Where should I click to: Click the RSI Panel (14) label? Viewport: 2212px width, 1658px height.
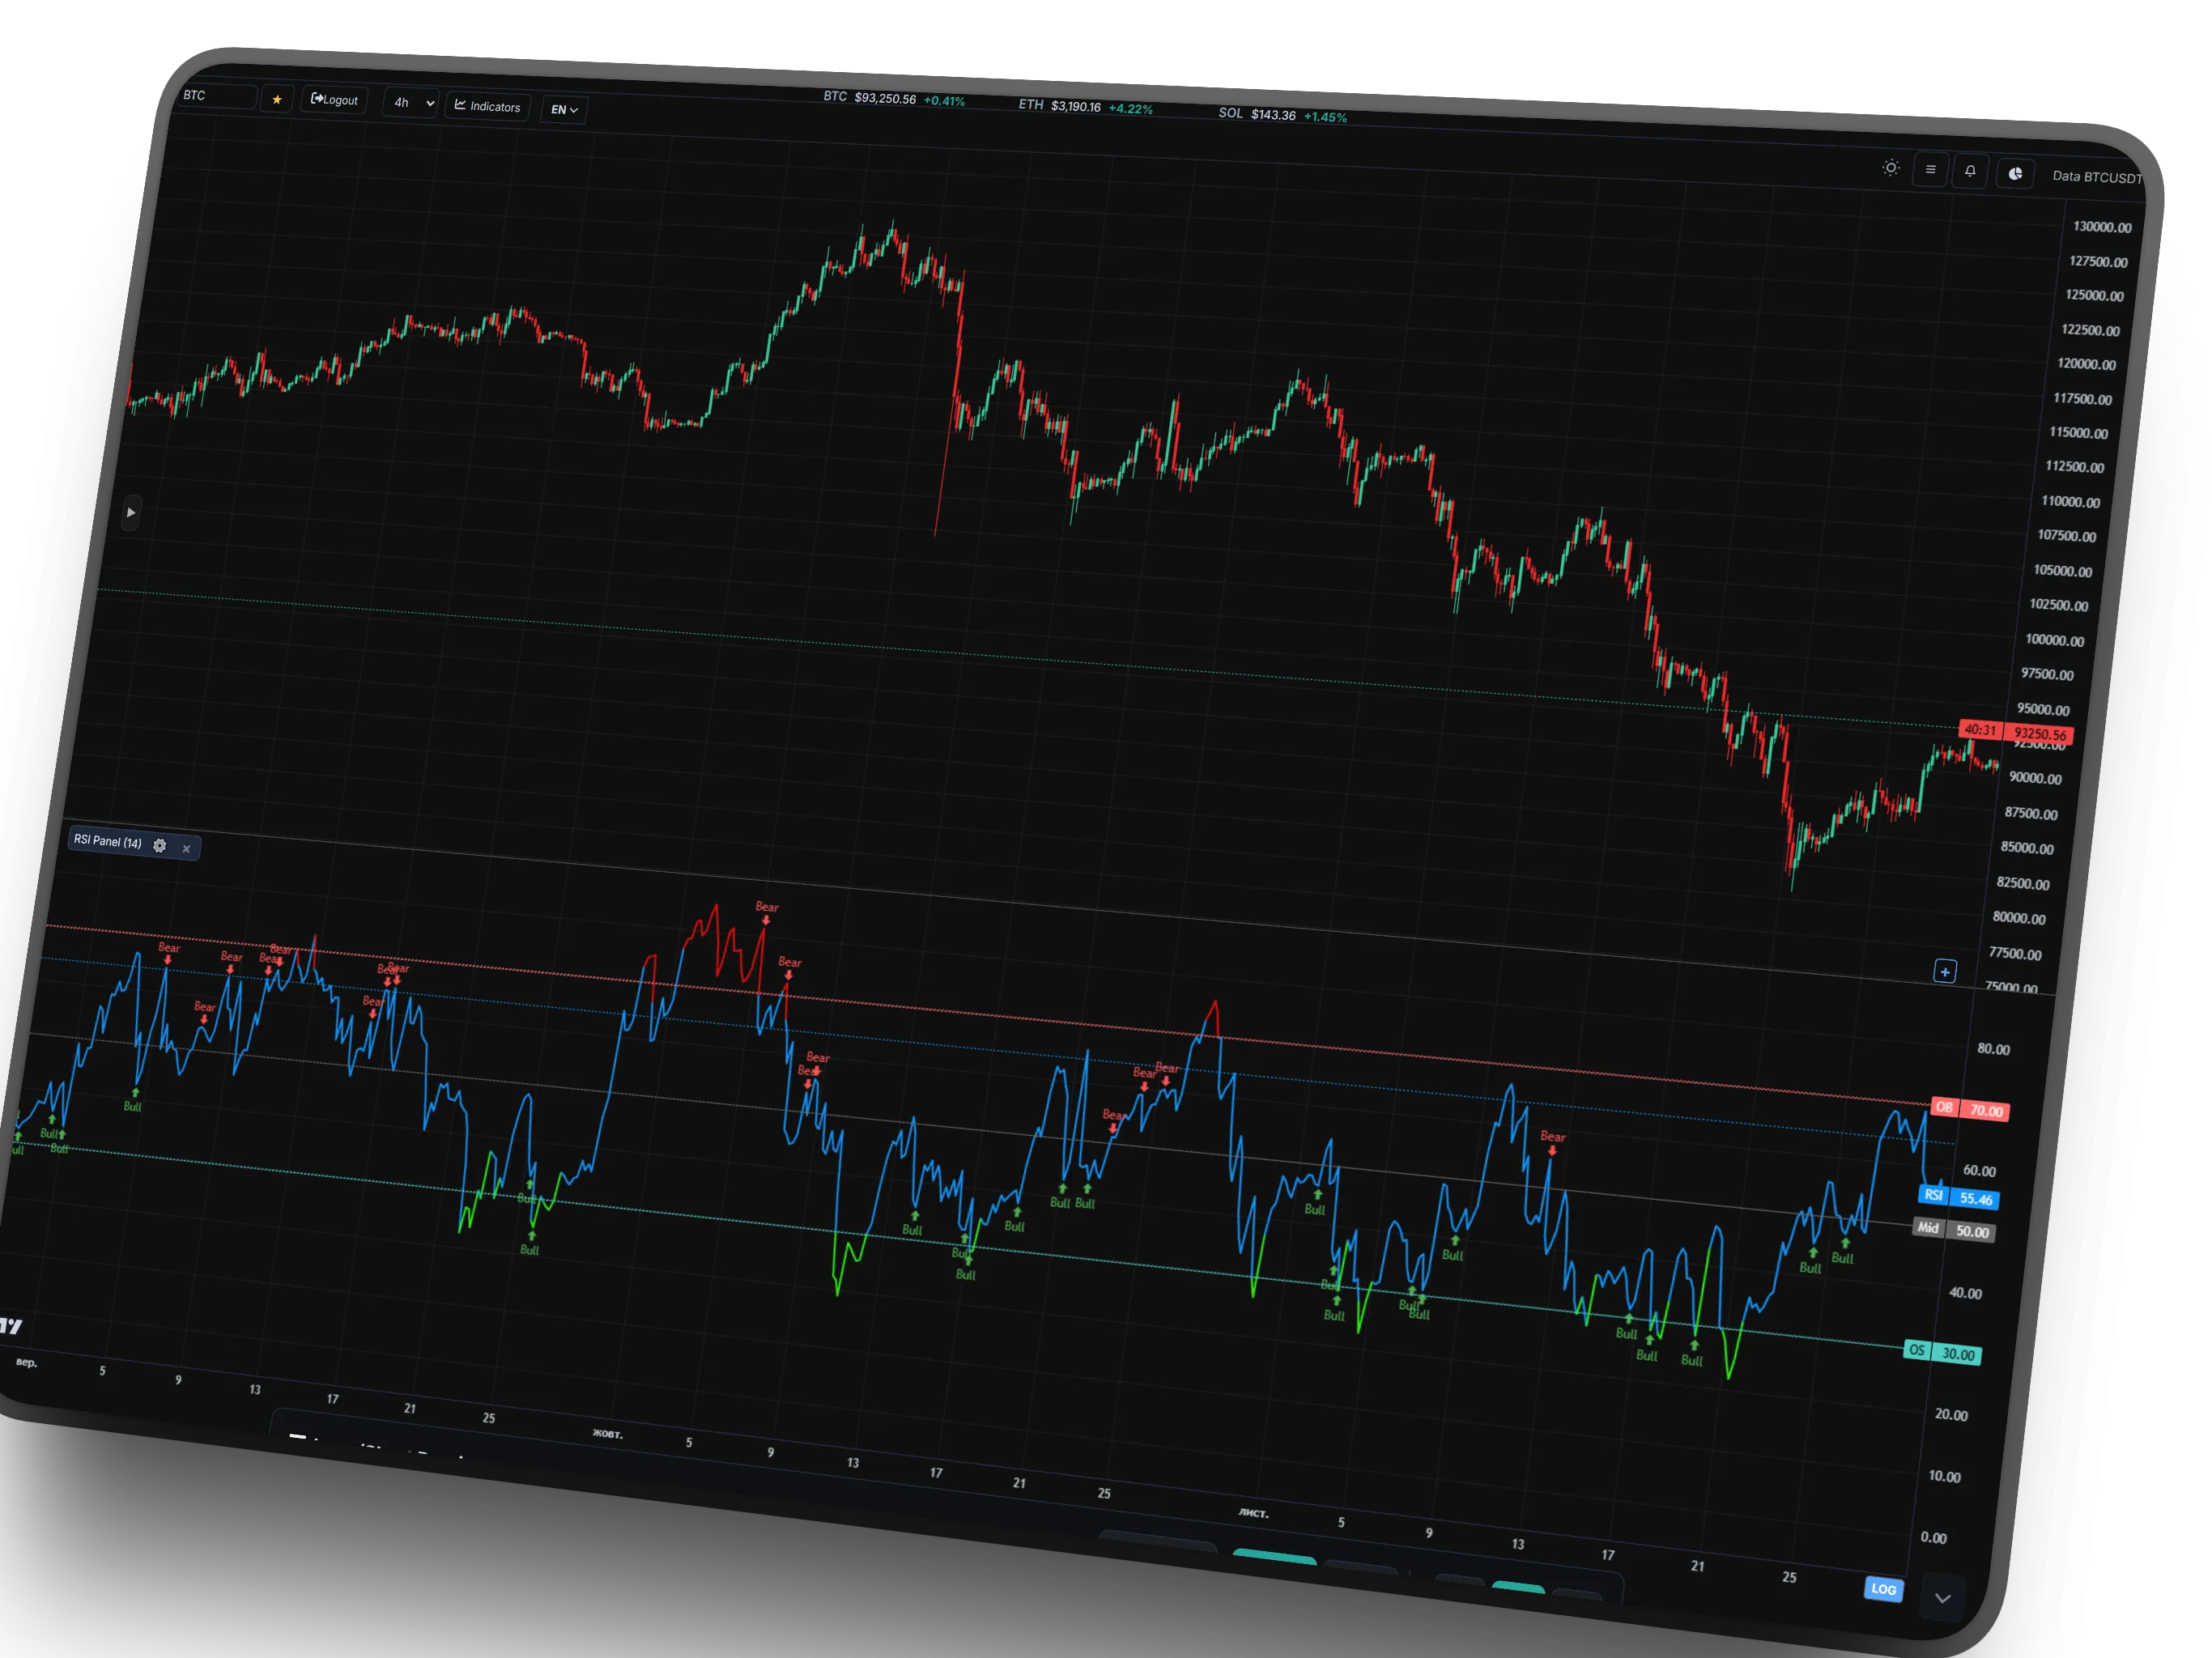coord(108,841)
